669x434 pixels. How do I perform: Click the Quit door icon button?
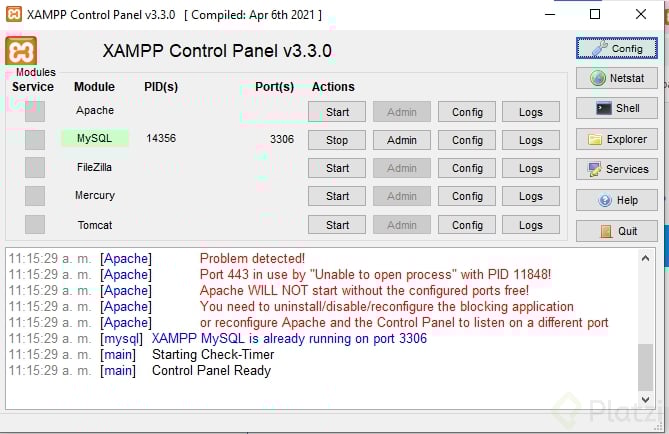[x=617, y=231]
